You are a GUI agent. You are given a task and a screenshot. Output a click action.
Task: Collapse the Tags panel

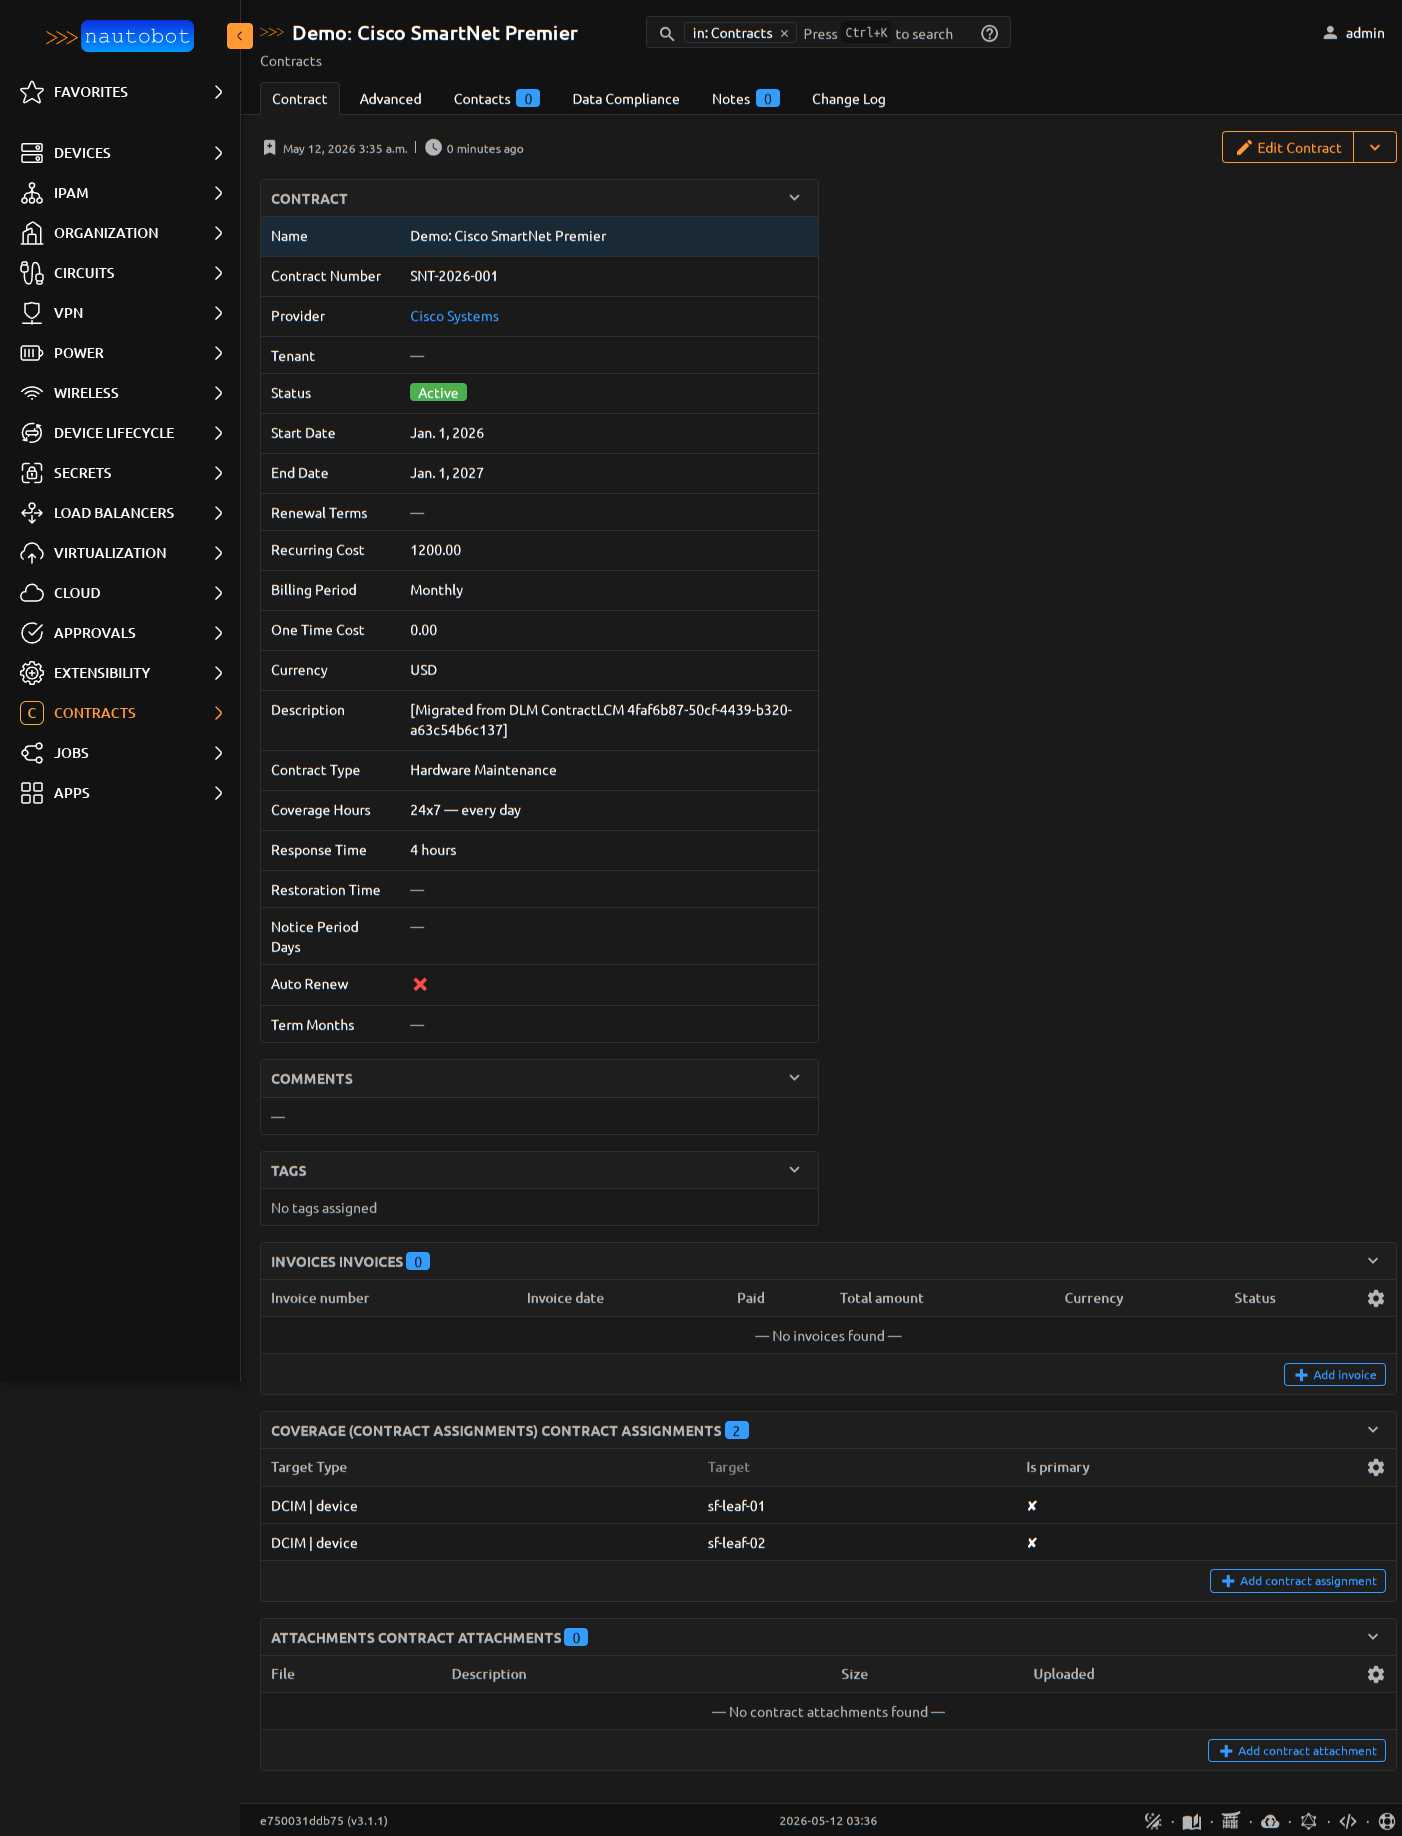(x=795, y=1170)
